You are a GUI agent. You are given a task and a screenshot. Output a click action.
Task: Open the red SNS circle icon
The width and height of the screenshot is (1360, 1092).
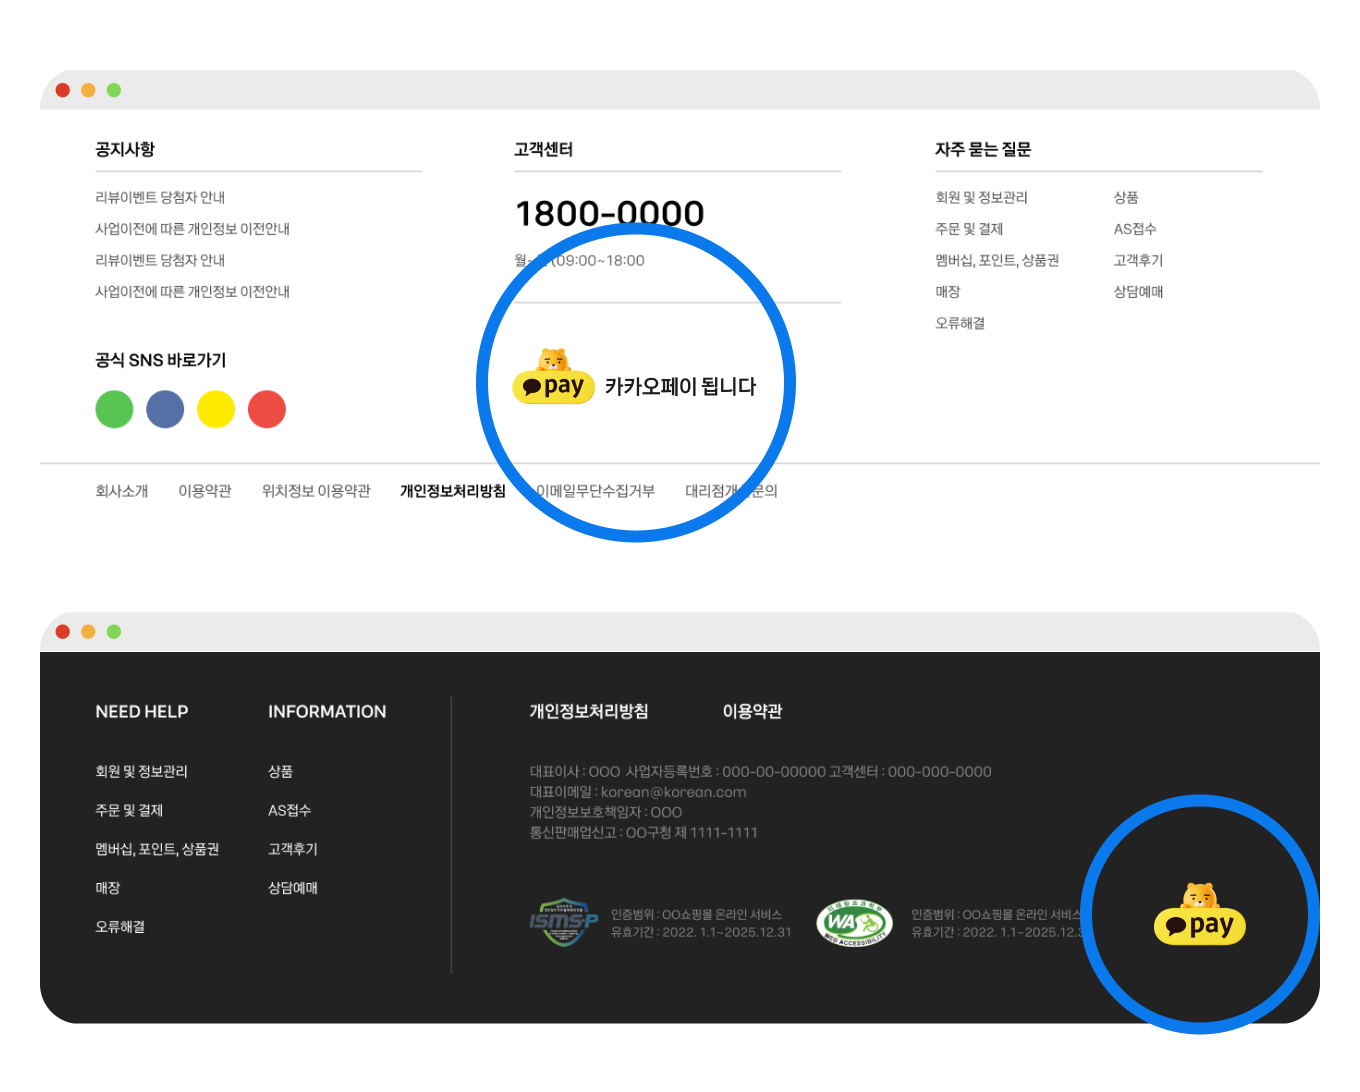(267, 409)
